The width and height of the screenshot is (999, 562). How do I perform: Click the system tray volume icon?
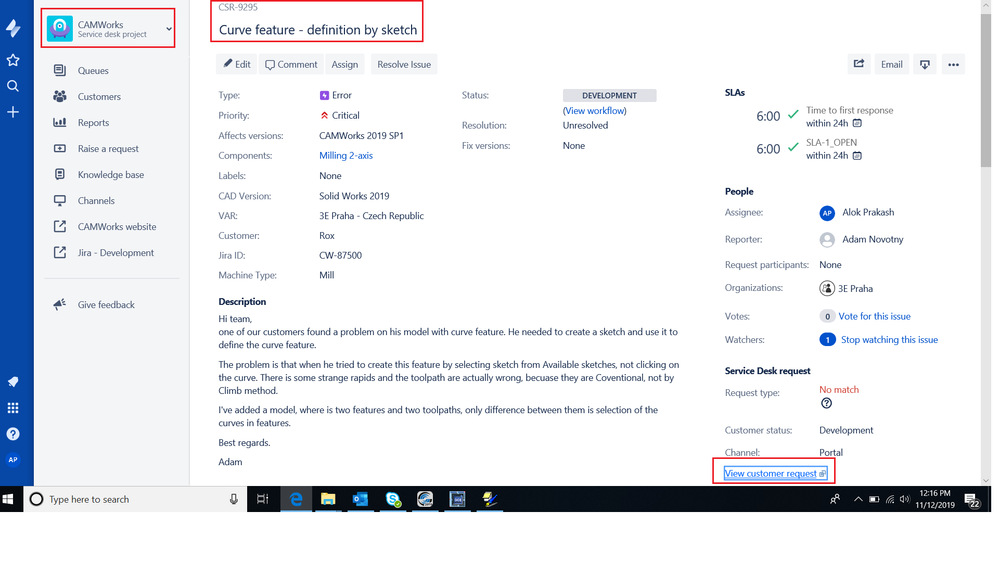click(905, 500)
